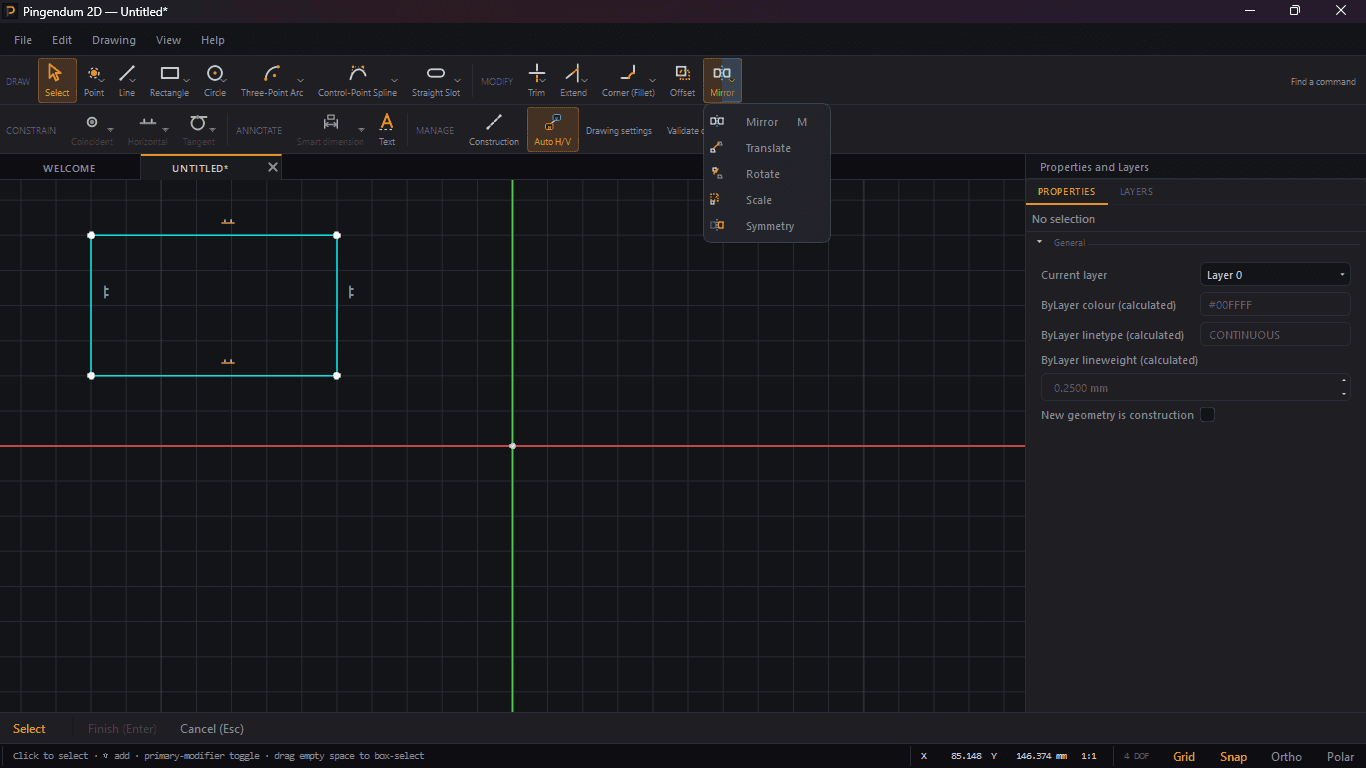This screenshot has width=1366, height=768.
Task: Open the File menu
Action: [x=23, y=40]
